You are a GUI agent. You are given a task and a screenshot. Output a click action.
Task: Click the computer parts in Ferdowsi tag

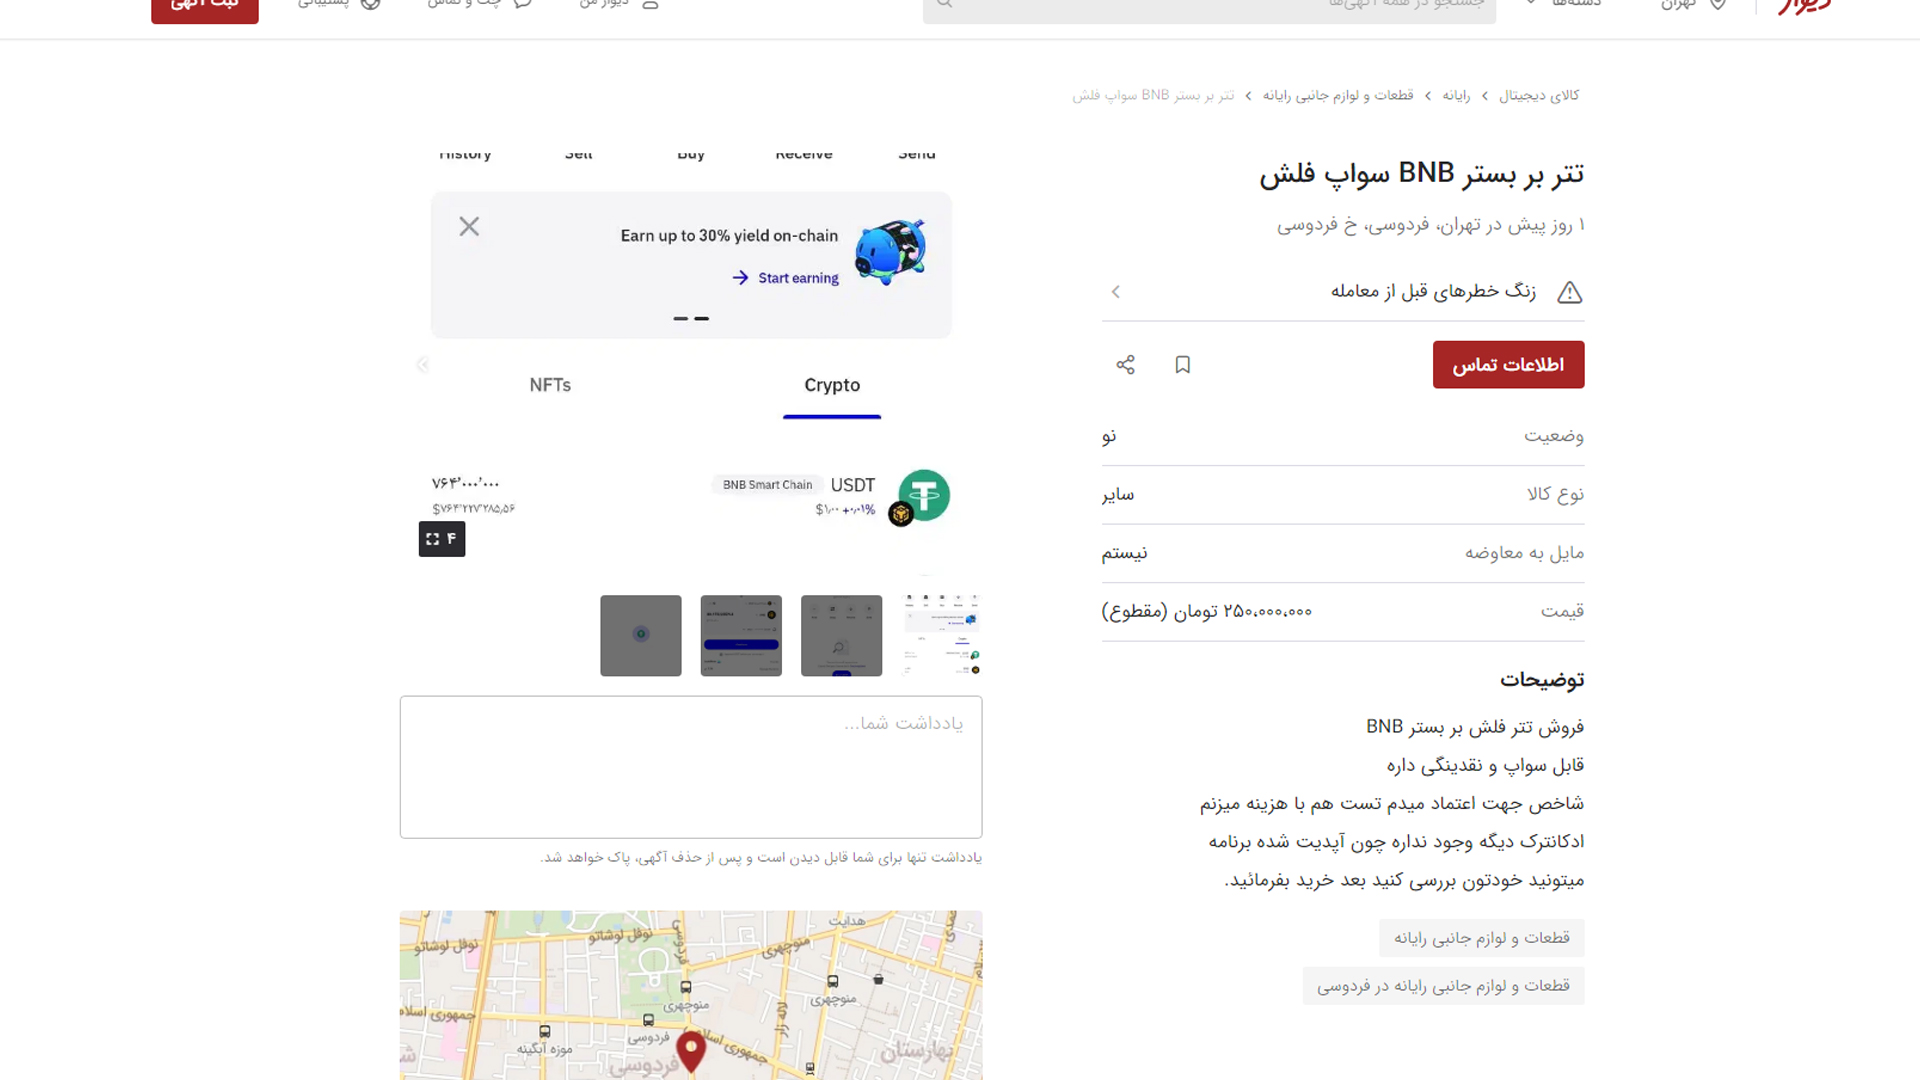pyautogui.click(x=1442, y=986)
